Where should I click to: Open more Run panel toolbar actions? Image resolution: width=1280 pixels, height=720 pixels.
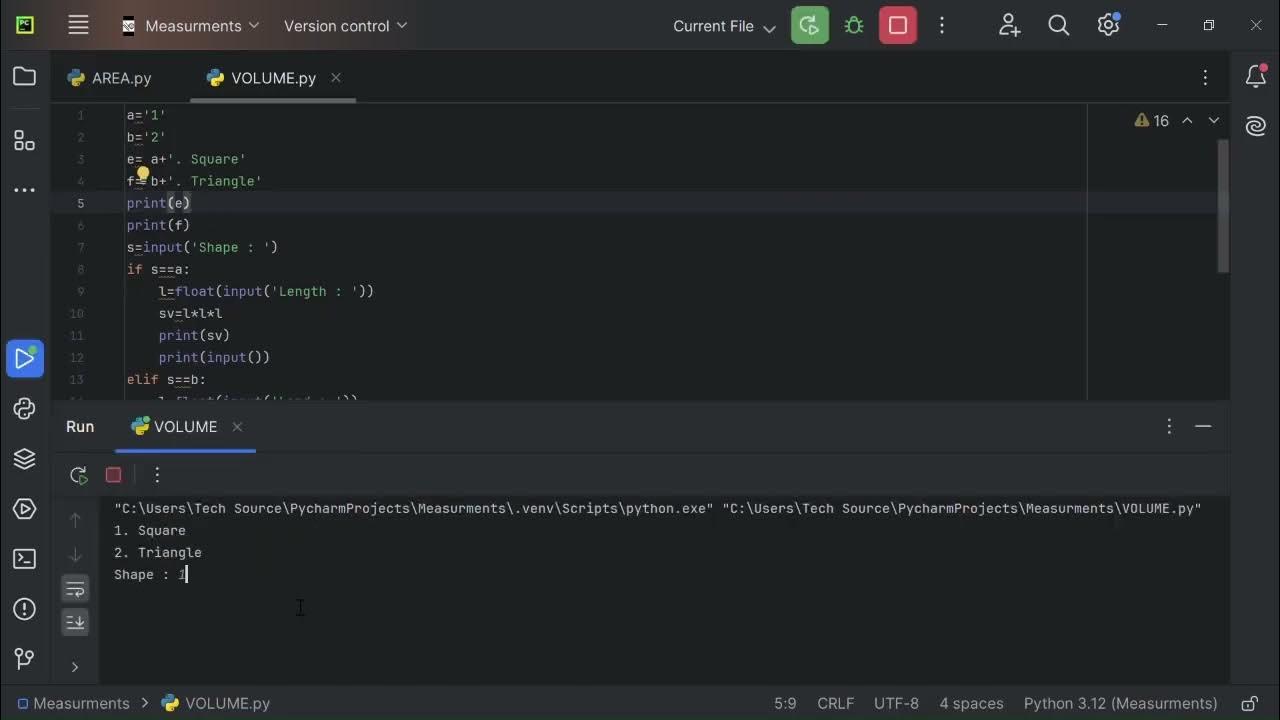pyautogui.click(x=157, y=475)
